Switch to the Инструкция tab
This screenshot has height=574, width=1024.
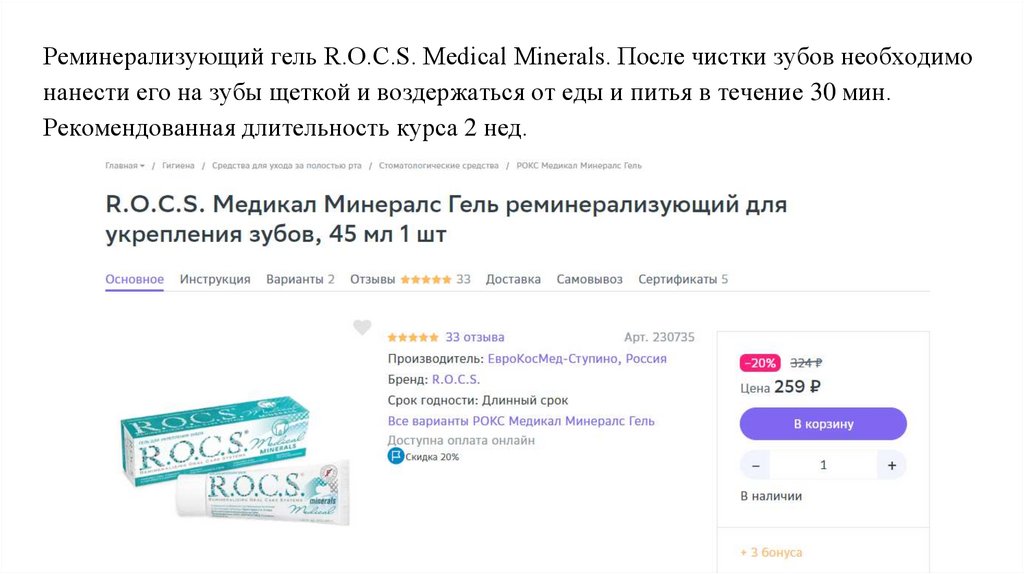pos(215,279)
